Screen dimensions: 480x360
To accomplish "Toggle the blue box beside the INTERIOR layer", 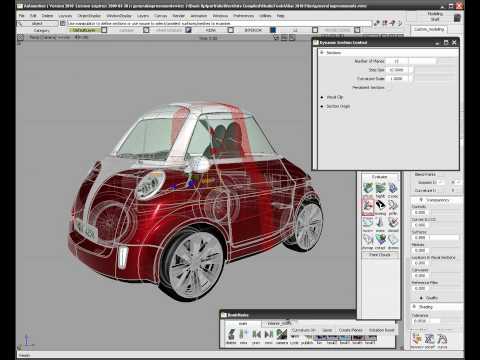I will pyautogui.click(x=273, y=30).
